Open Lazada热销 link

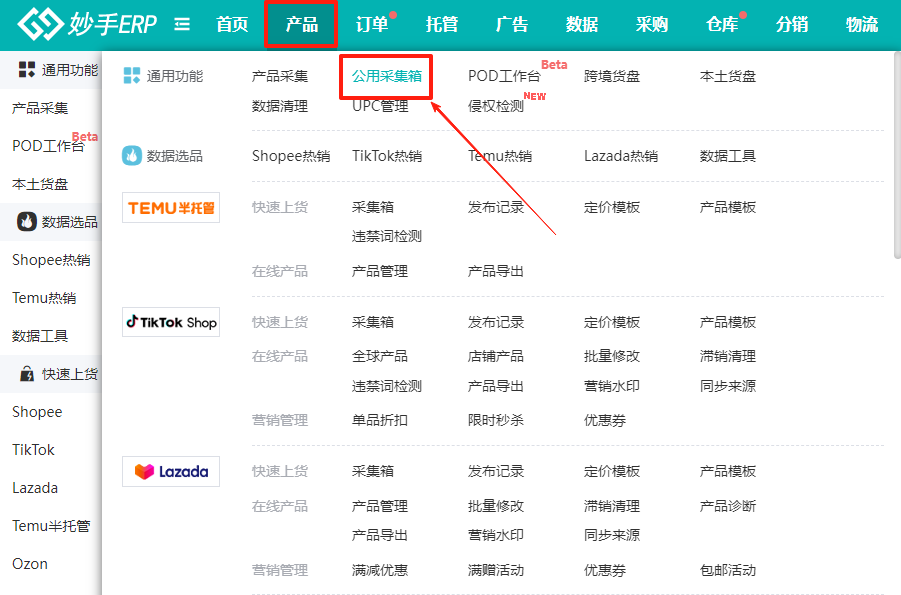[x=621, y=156]
